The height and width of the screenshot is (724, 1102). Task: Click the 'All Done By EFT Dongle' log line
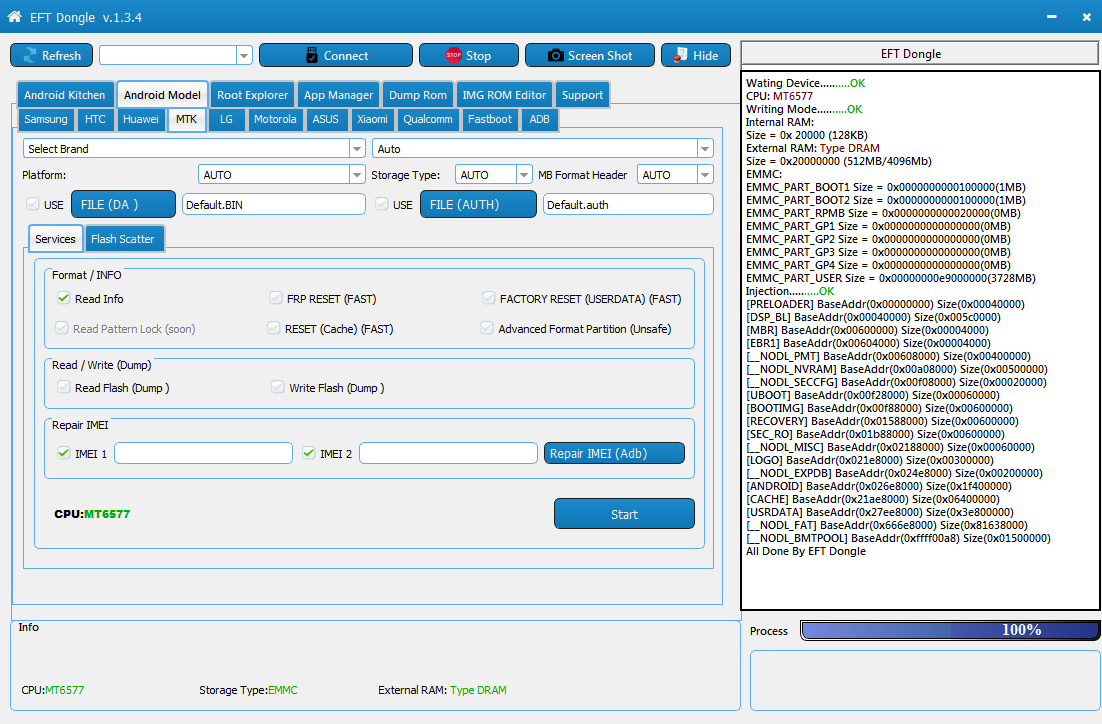pos(805,551)
